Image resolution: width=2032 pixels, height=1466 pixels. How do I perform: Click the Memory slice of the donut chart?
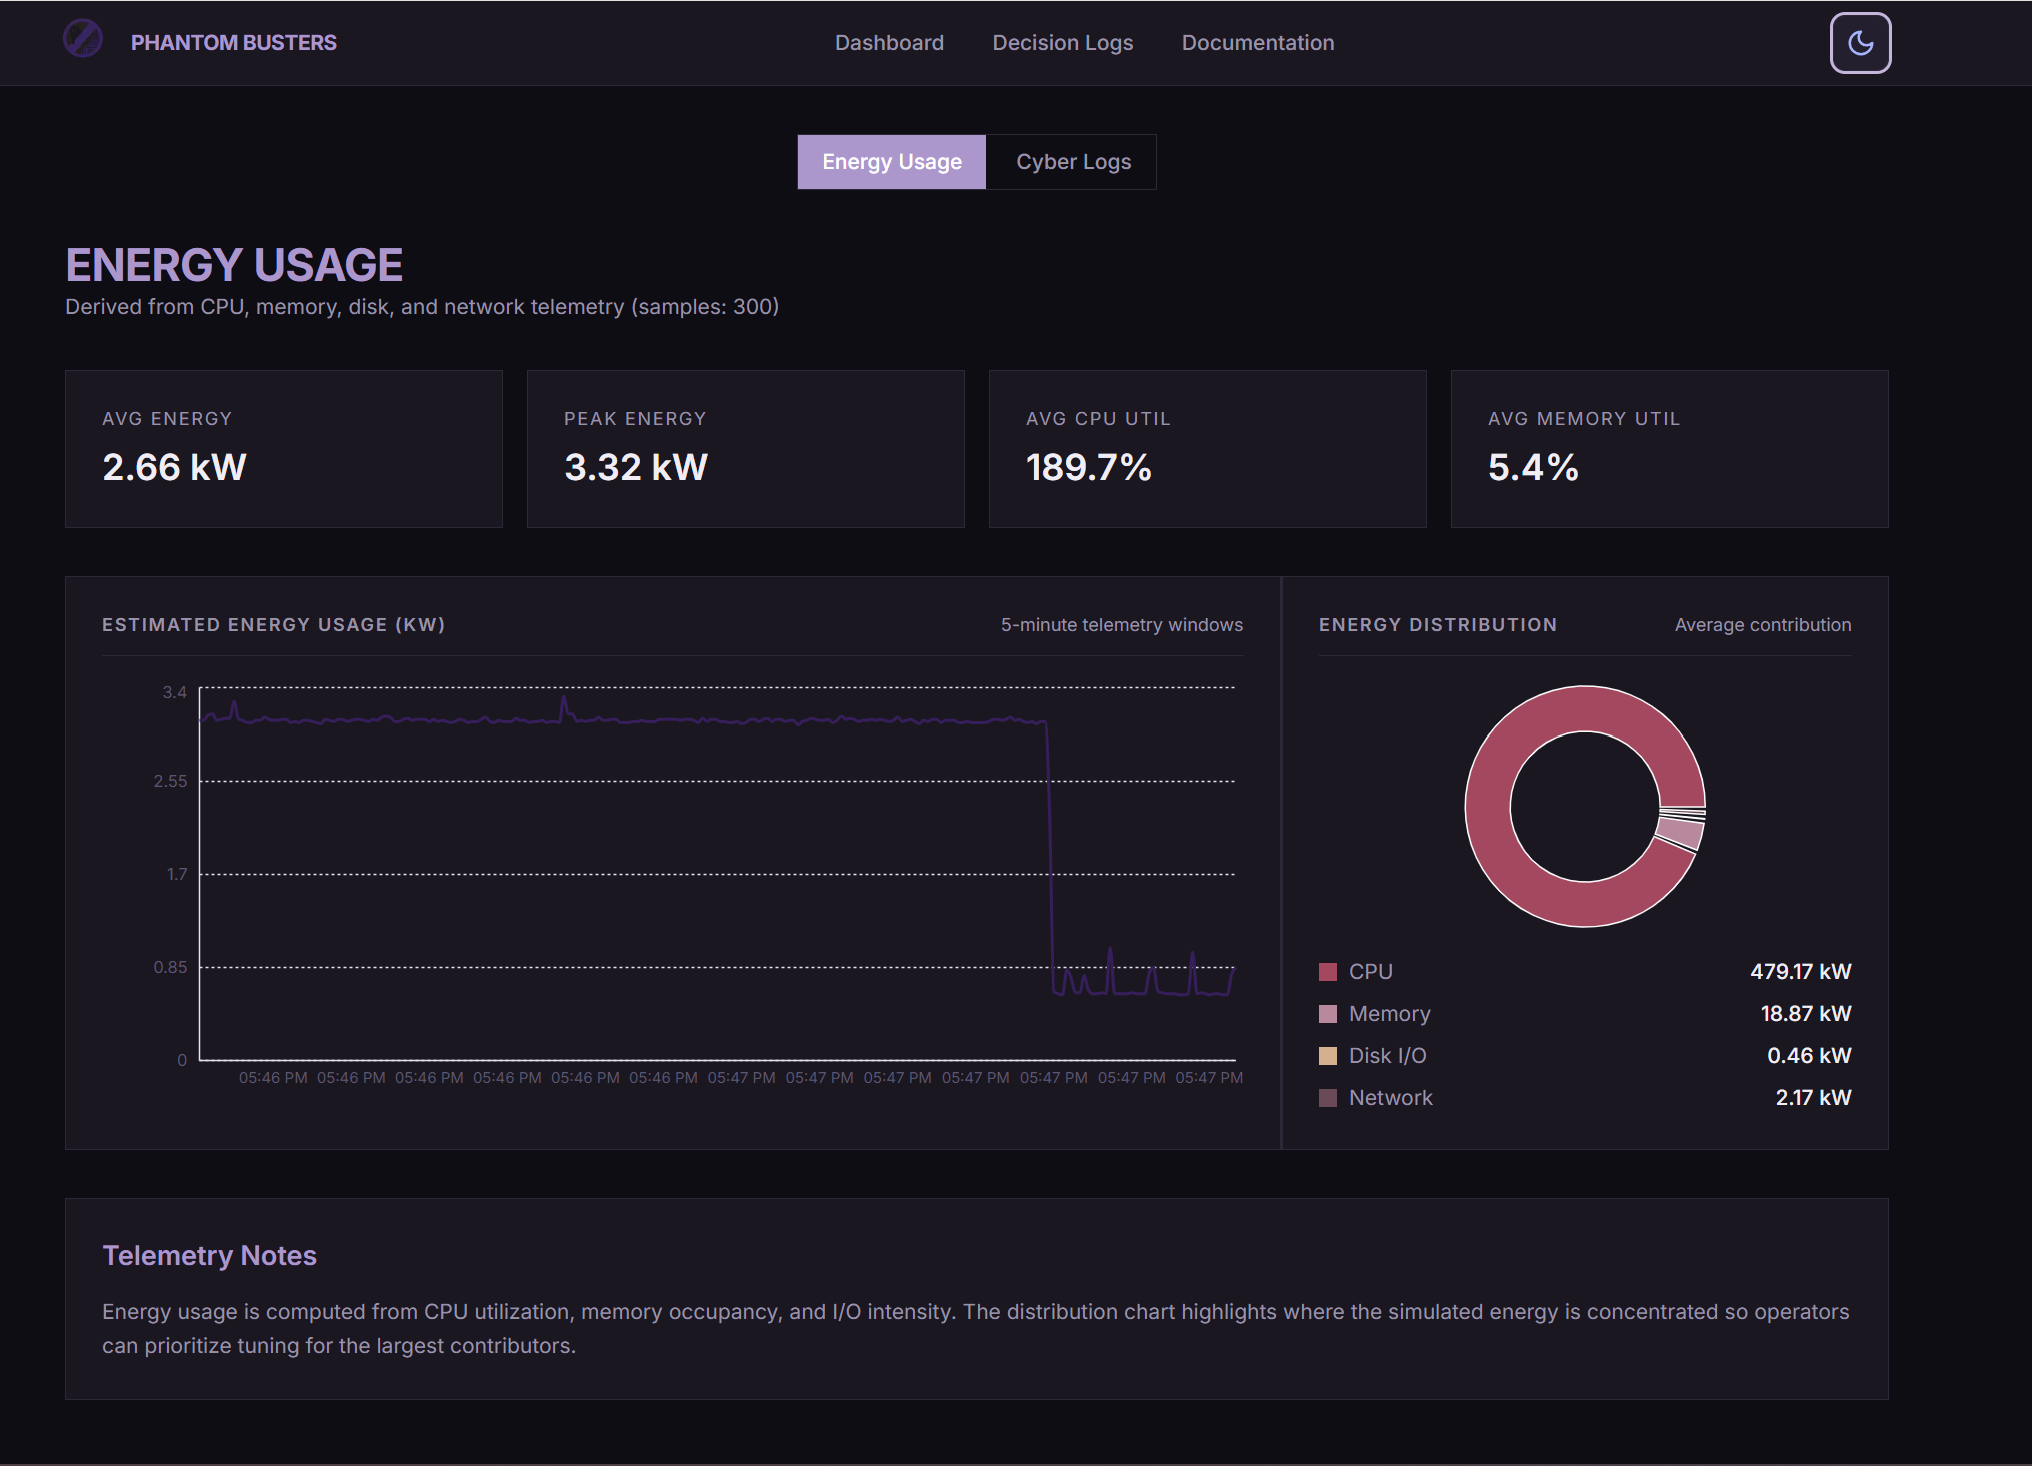pos(1680,833)
